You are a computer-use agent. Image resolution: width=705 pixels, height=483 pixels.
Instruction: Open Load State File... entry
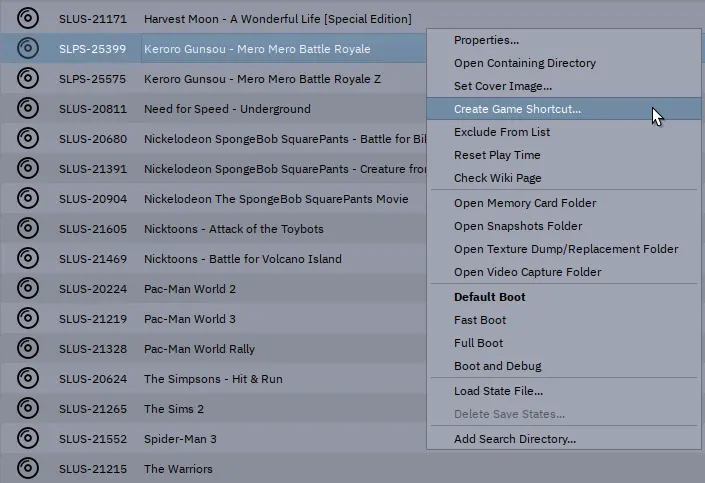(x=564, y=391)
